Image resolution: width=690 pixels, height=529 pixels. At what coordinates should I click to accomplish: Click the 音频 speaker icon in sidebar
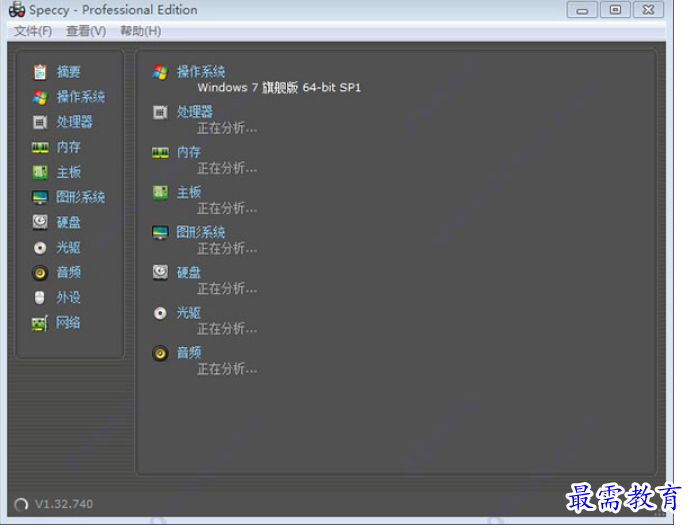pyautogui.click(x=40, y=273)
